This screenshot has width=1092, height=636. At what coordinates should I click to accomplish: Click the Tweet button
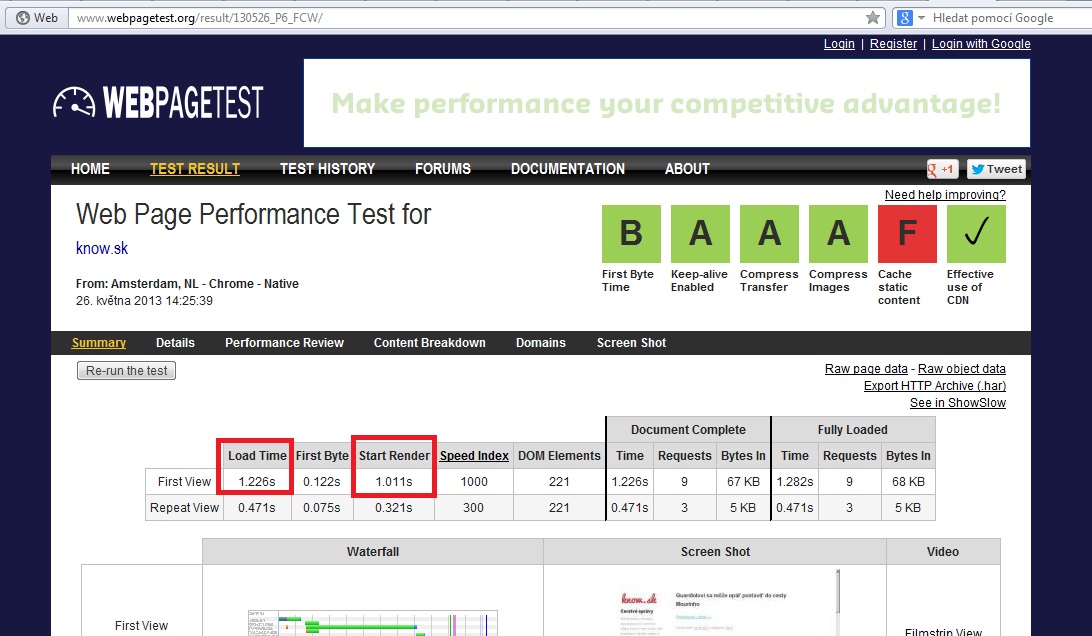[x=996, y=169]
